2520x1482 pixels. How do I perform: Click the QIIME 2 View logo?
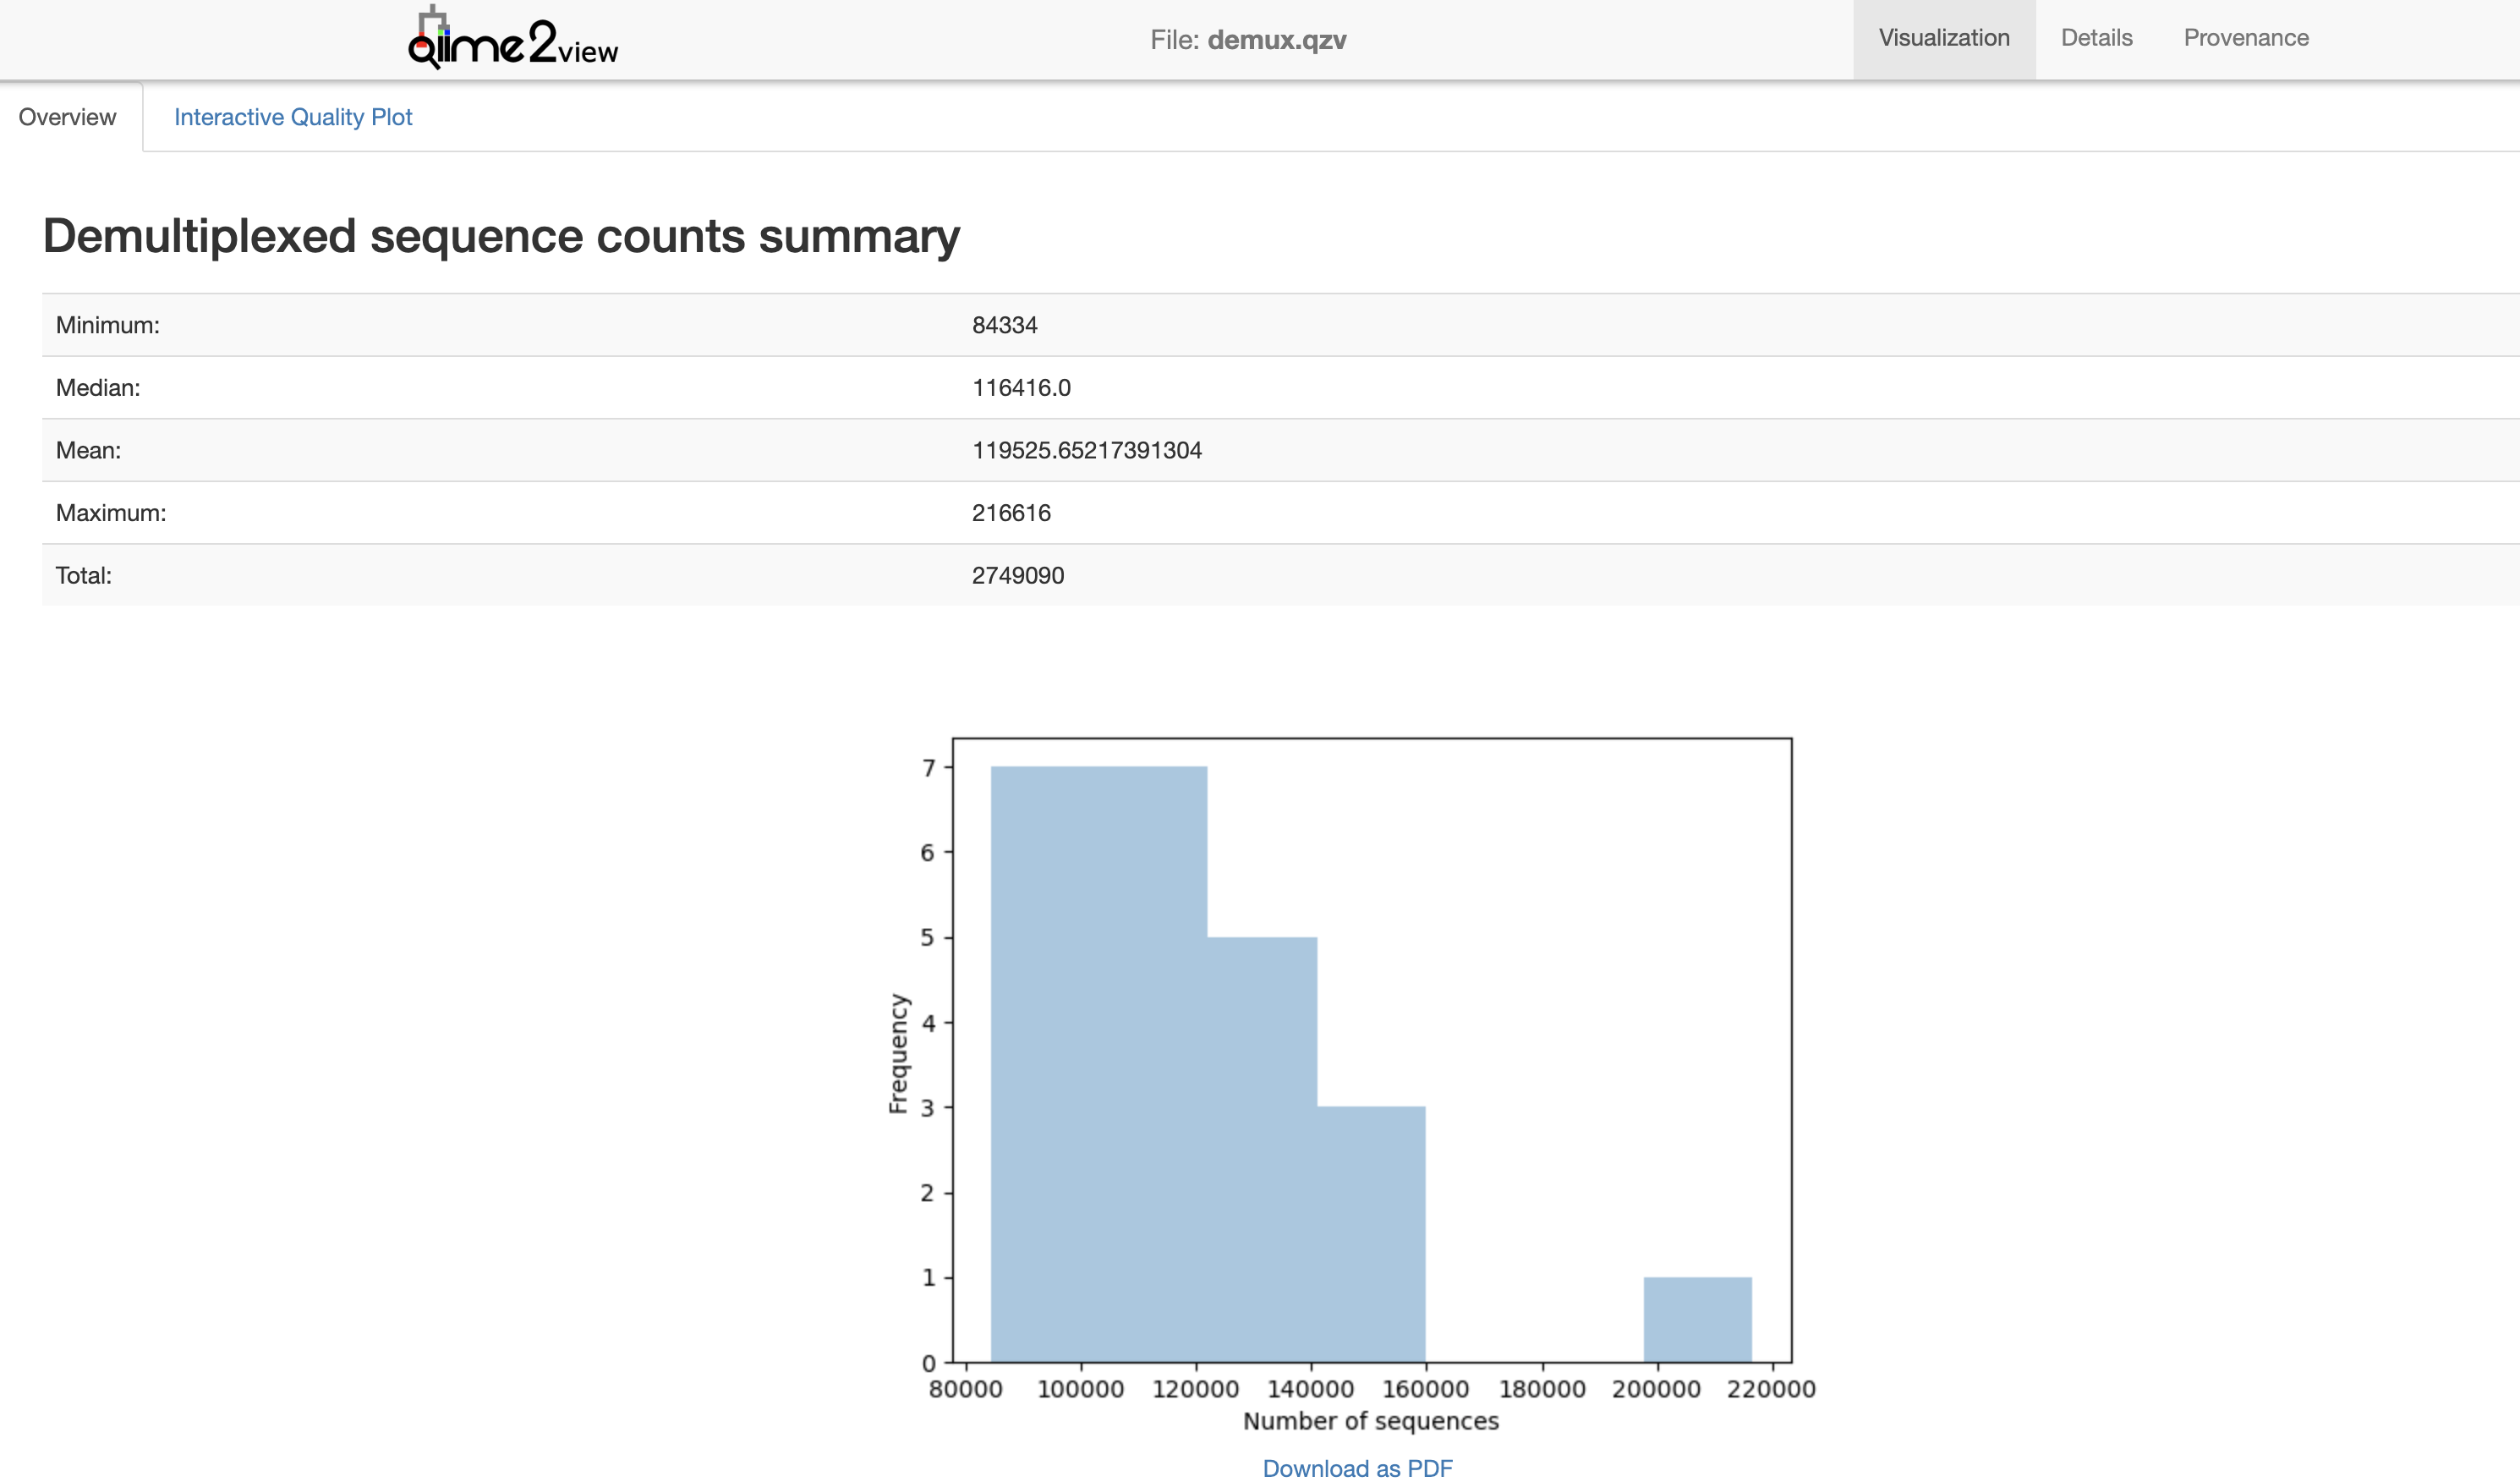tap(513, 40)
